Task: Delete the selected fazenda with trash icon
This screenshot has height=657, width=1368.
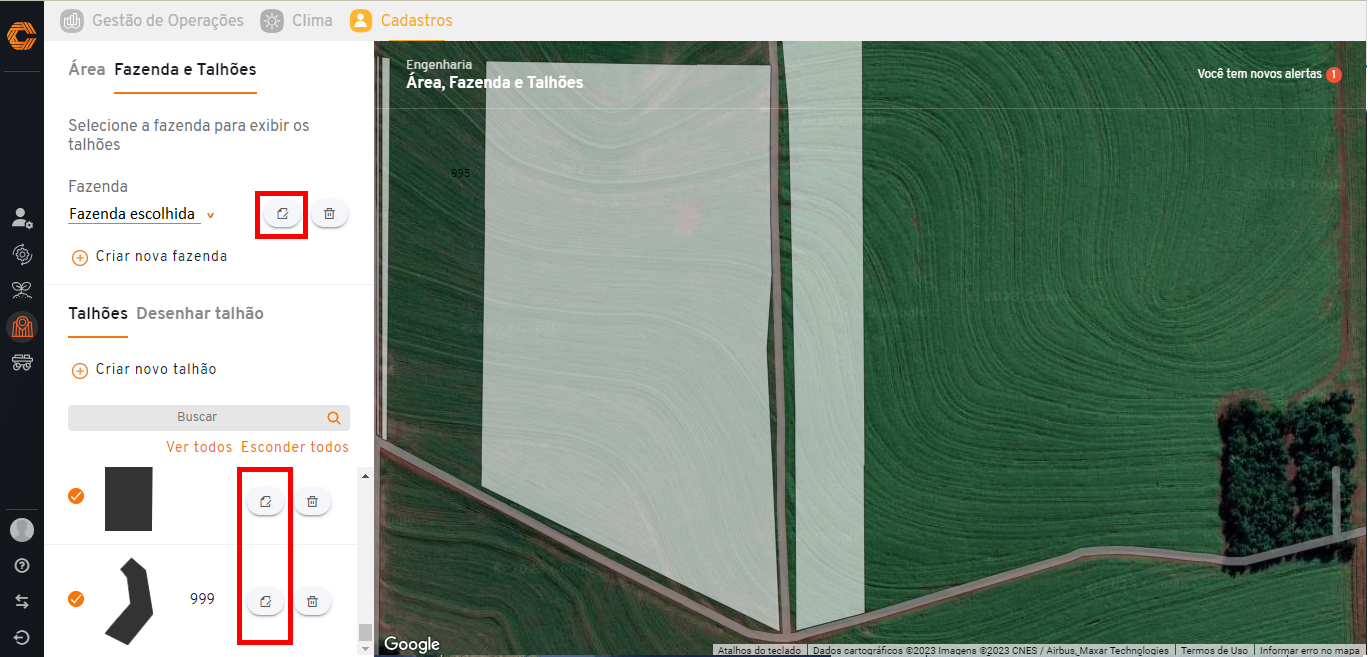Action: point(329,214)
